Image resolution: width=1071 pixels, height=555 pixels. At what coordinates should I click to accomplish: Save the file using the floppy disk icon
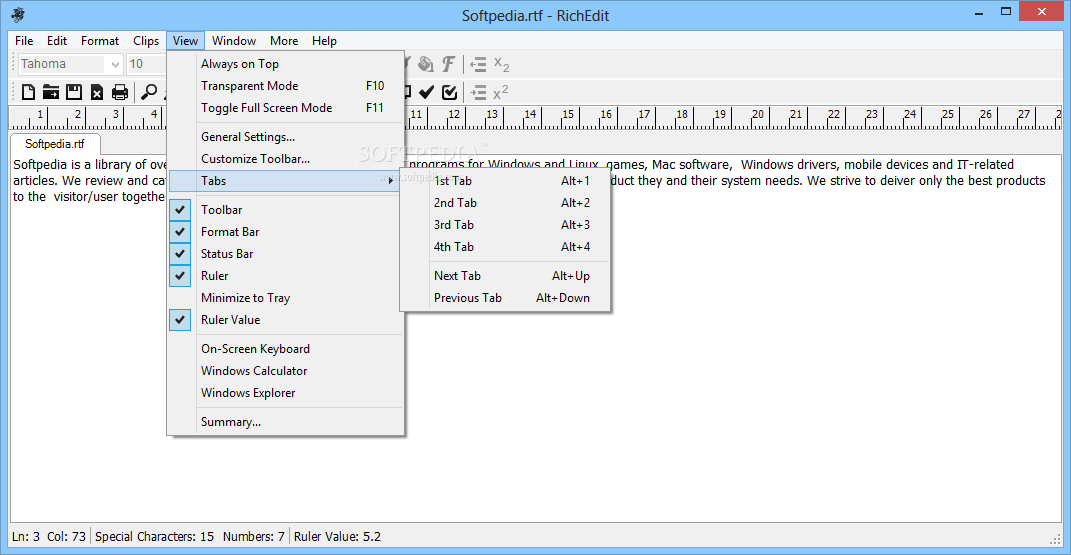(74, 92)
